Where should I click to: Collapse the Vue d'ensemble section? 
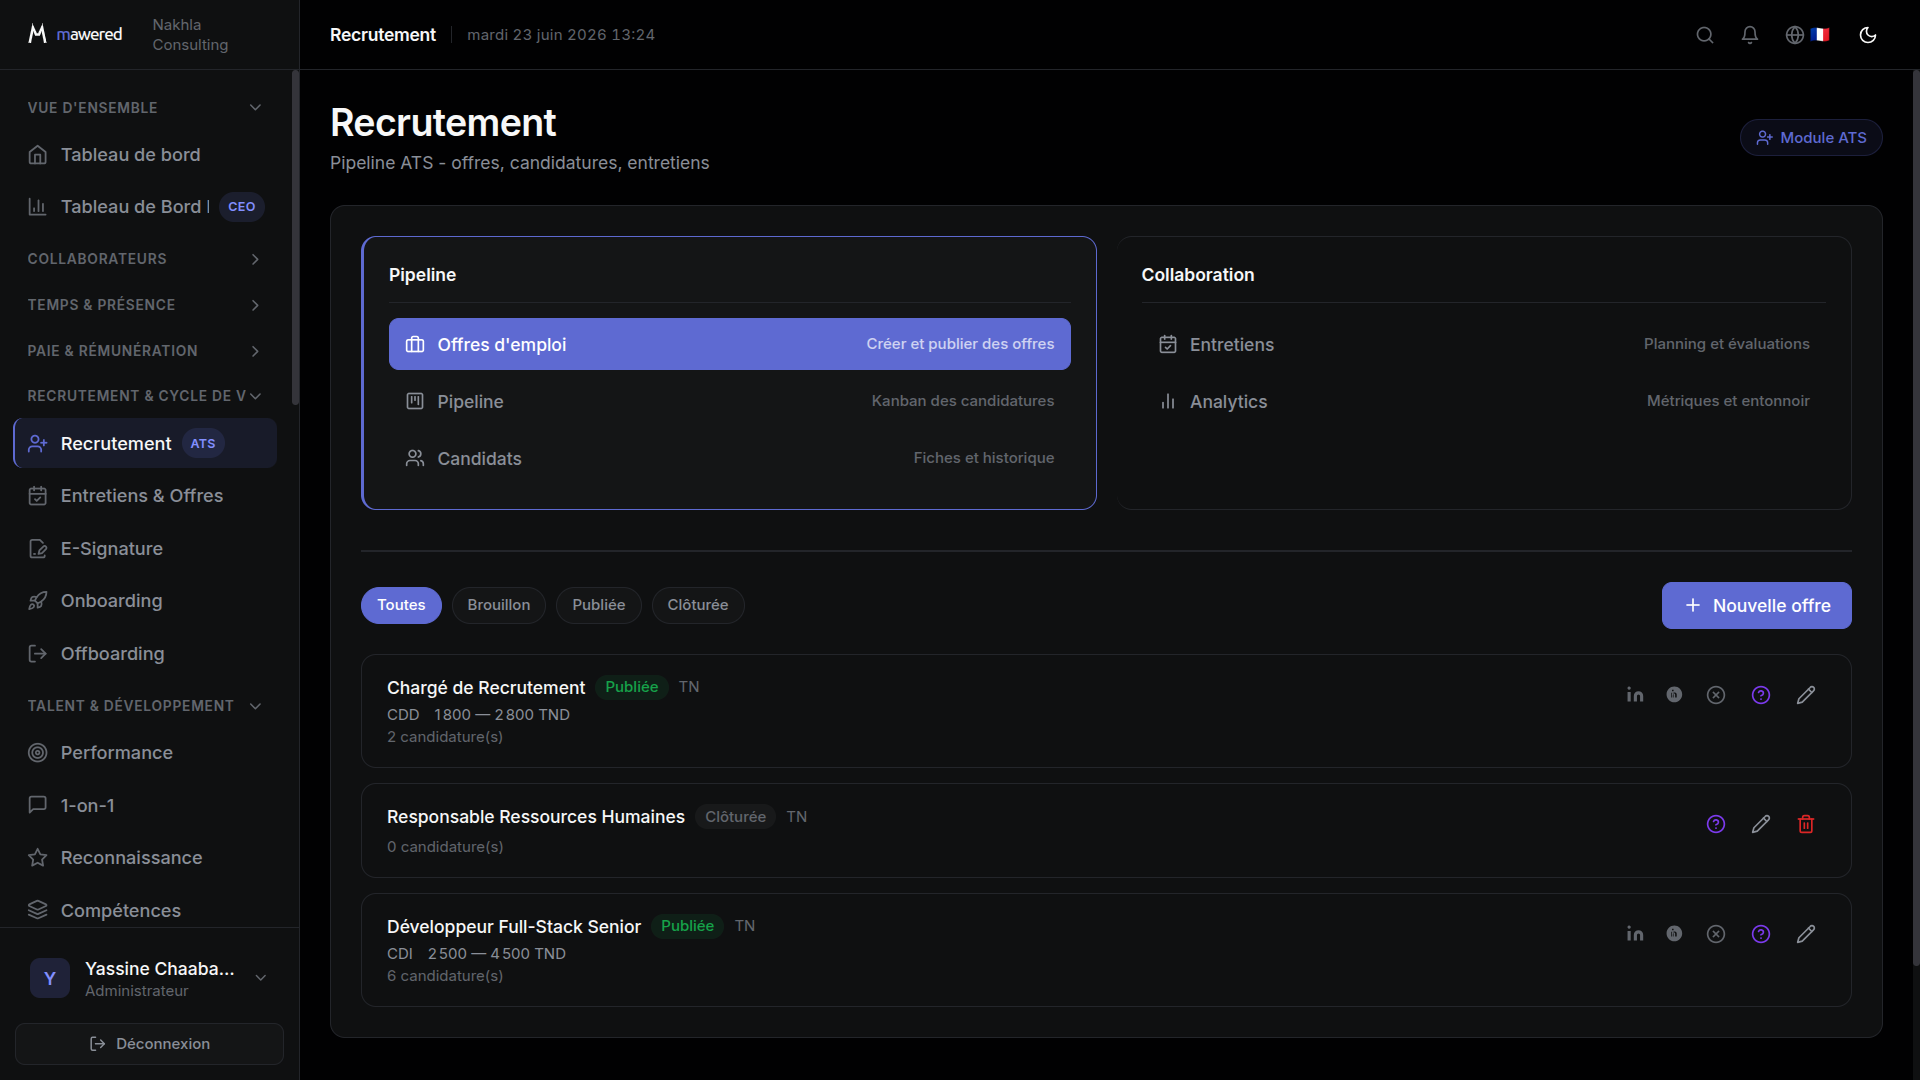[145, 108]
